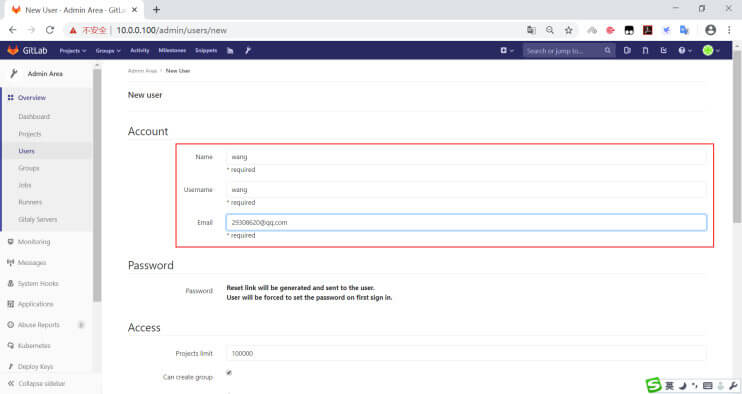Viewport: 742px width, 394px height.
Task: Click the Monitoring sidebar icon
Action: pyautogui.click(x=10, y=242)
